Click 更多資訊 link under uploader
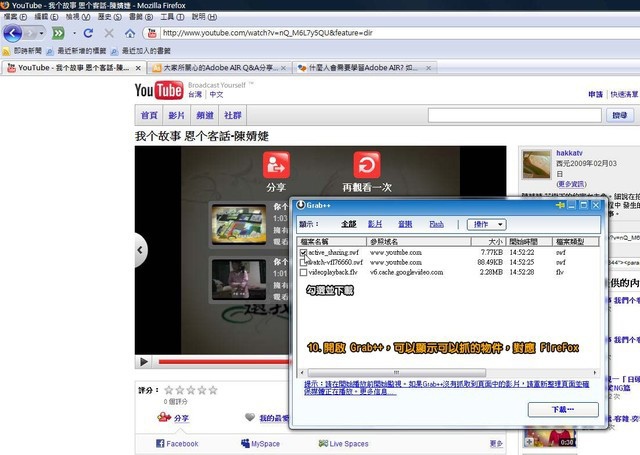The height and width of the screenshot is (455, 640). click(x=571, y=184)
